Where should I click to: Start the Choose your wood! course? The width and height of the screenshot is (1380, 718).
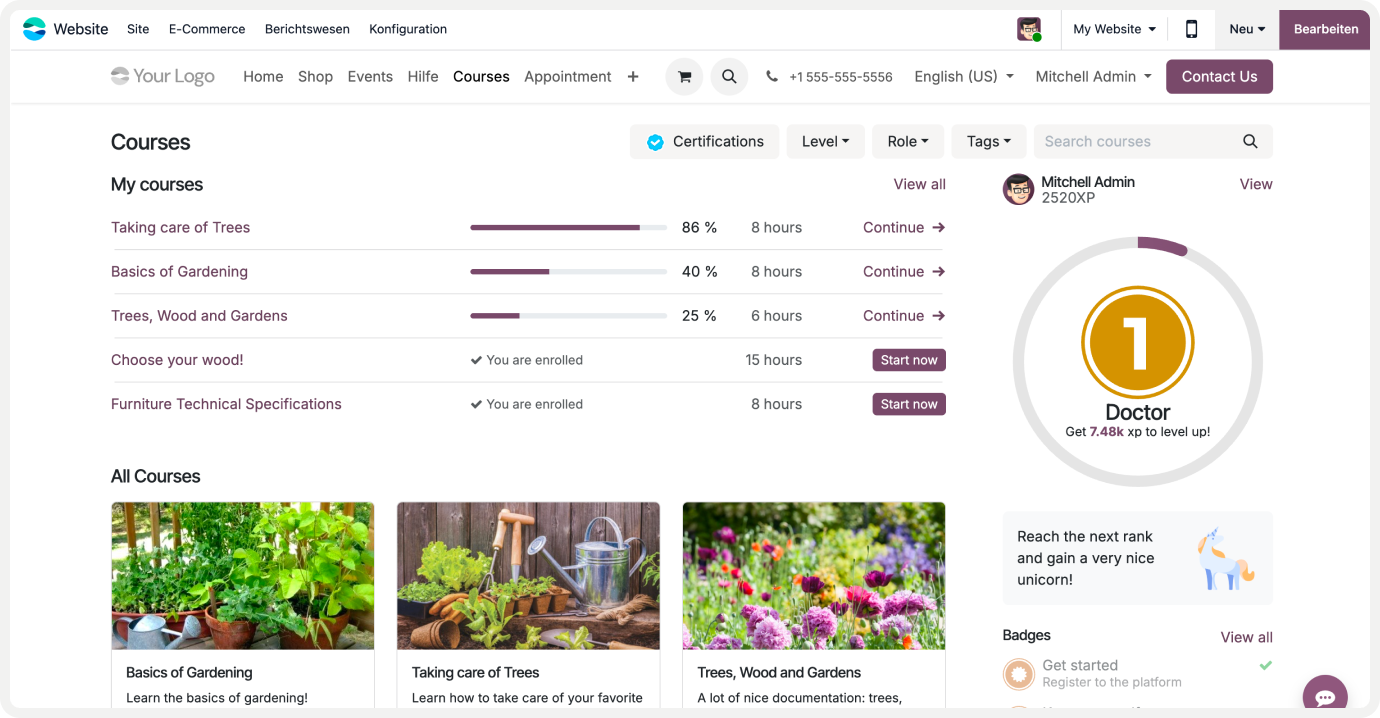(909, 360)
